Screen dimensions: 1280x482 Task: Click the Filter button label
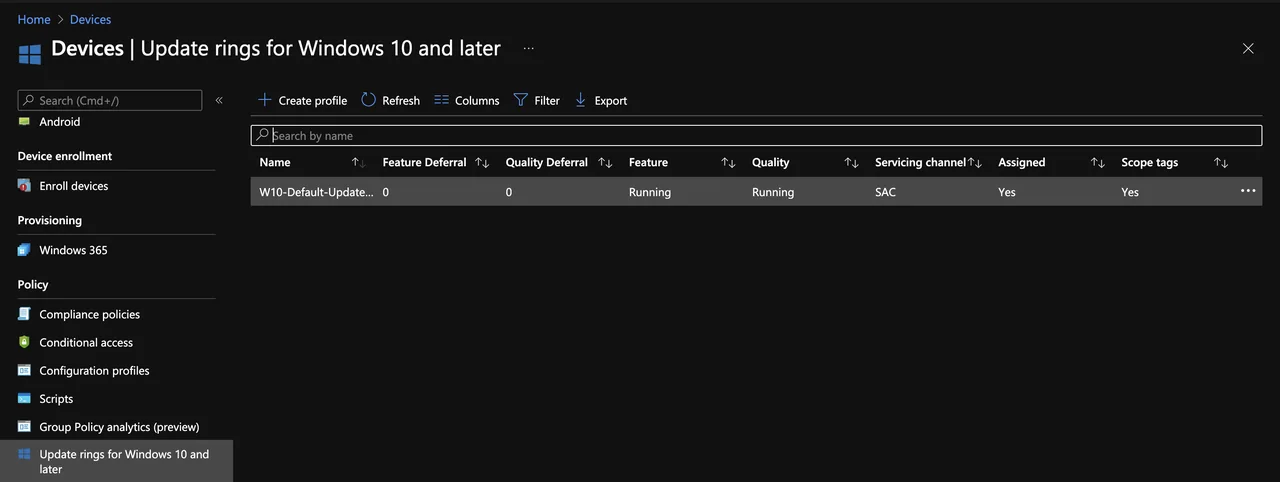click(547, 100)
